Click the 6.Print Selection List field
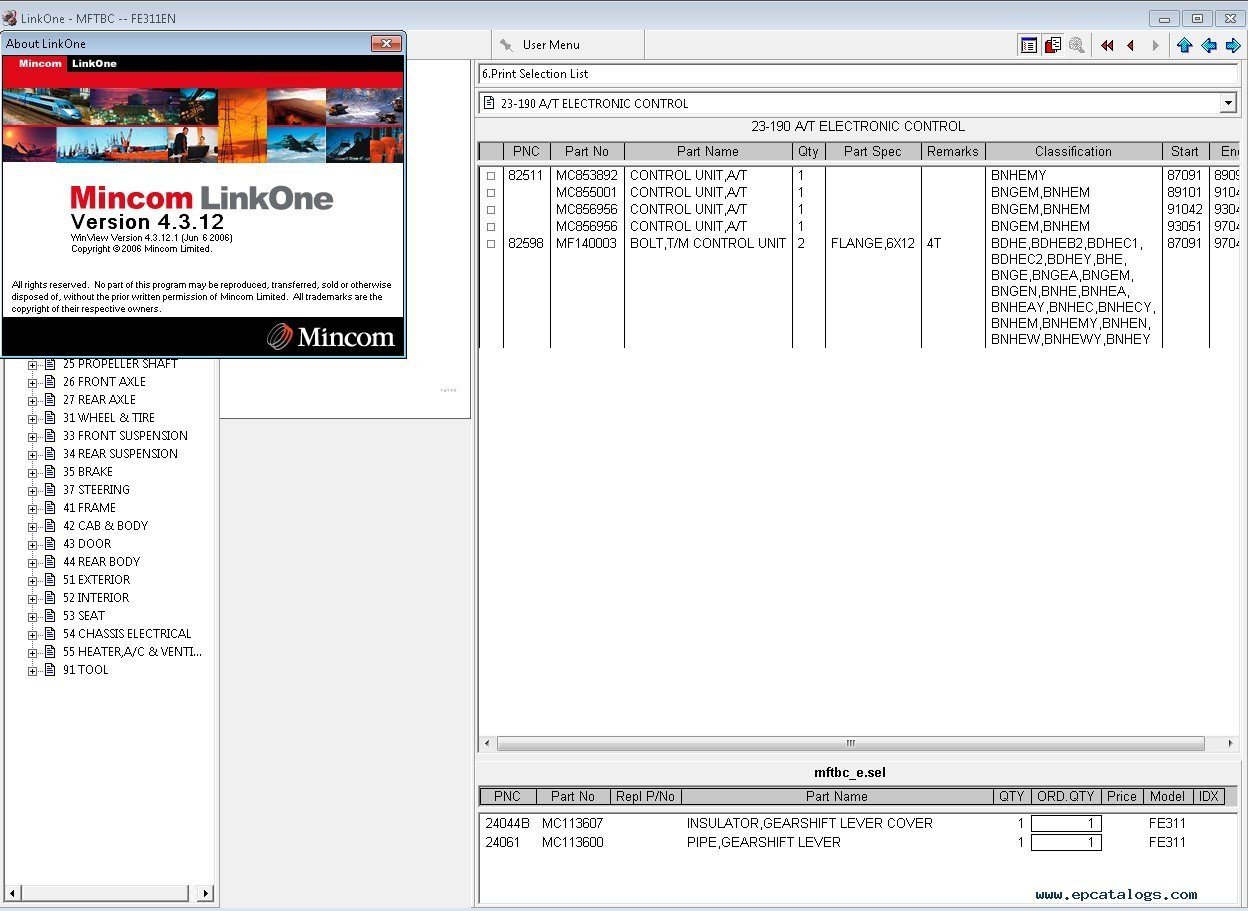 858,74
